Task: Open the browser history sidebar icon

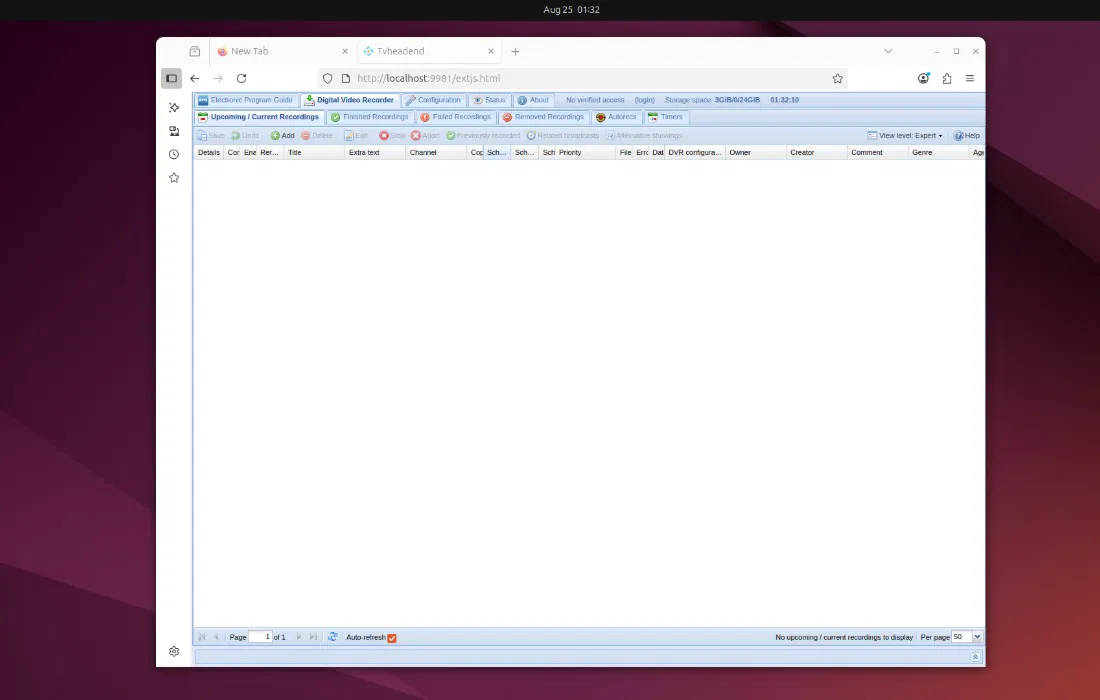Action: point(174,154)
